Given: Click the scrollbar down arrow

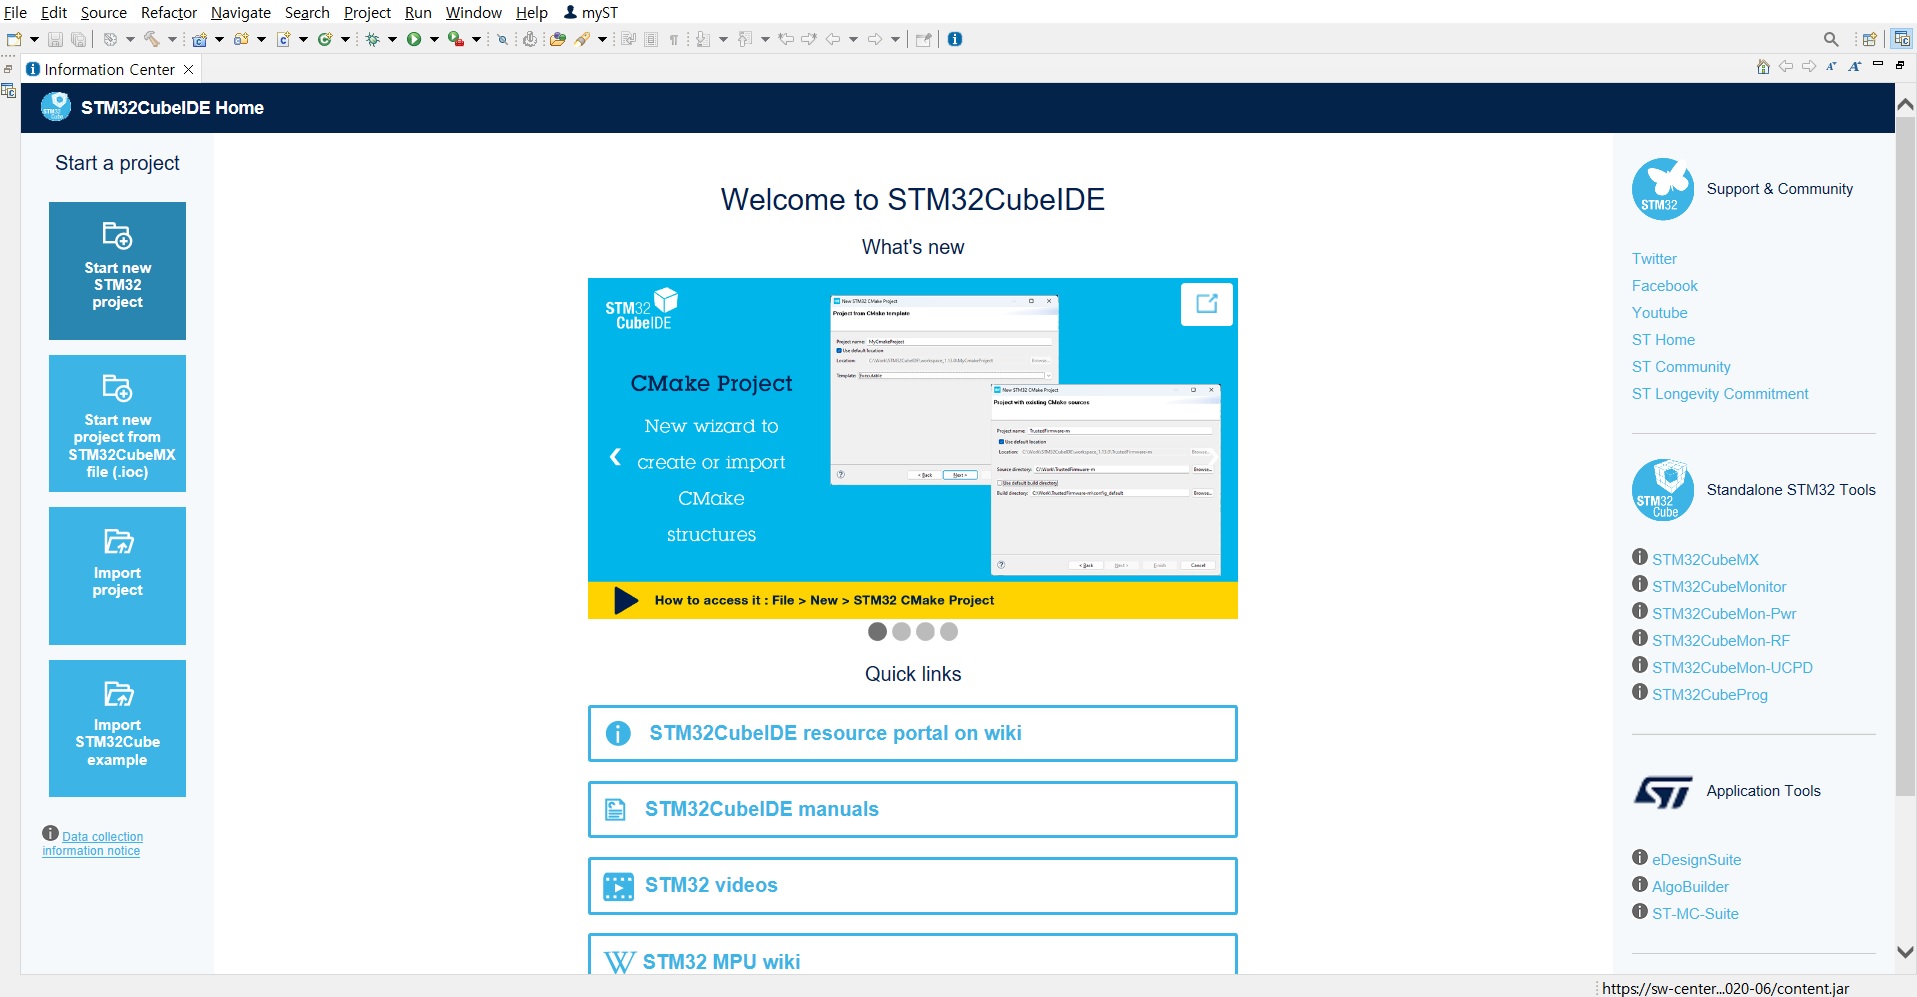Looking at the screenshot, I should point(1905,952).
